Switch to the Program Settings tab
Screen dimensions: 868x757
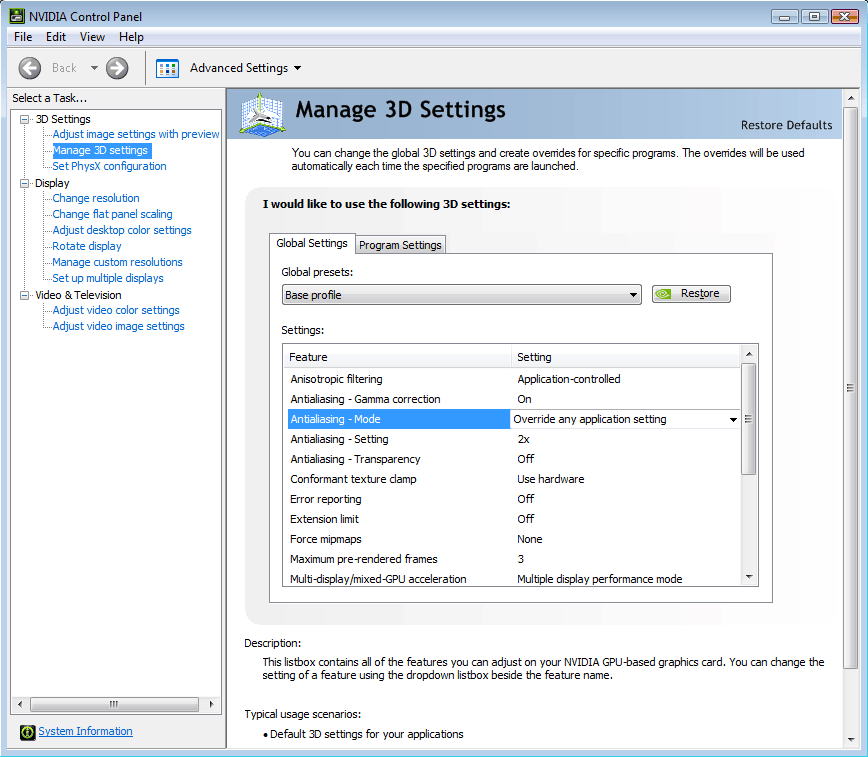(x=400, y=245)
